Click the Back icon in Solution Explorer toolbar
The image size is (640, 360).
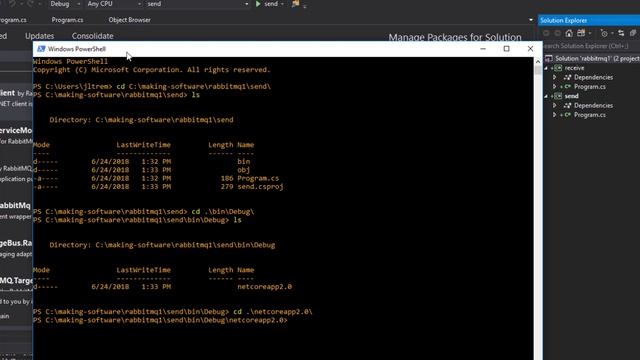pos(546,33)
